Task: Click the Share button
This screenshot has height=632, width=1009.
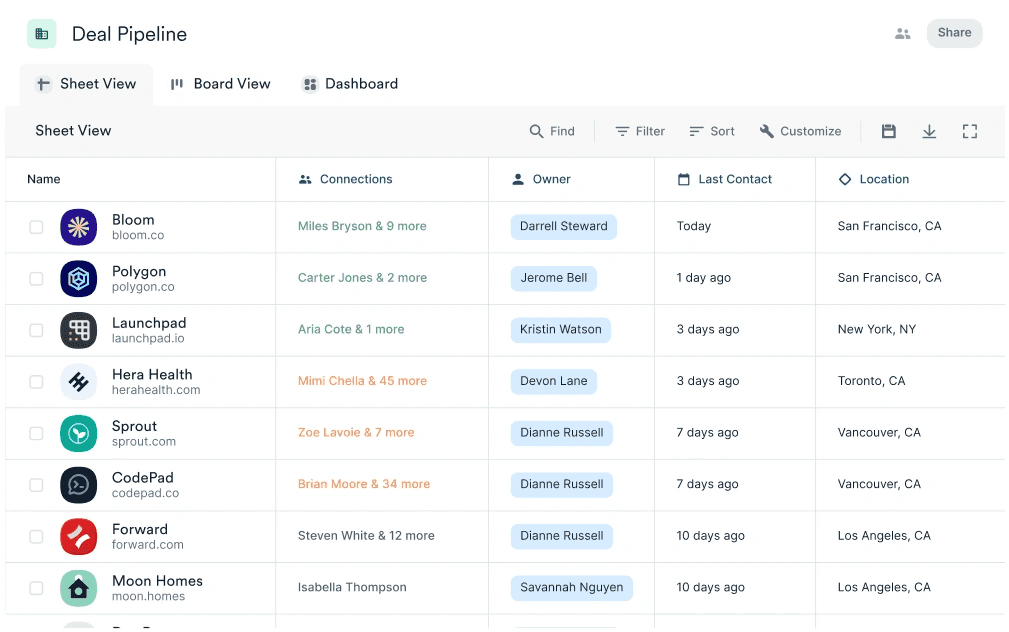Action: point(954,33)
